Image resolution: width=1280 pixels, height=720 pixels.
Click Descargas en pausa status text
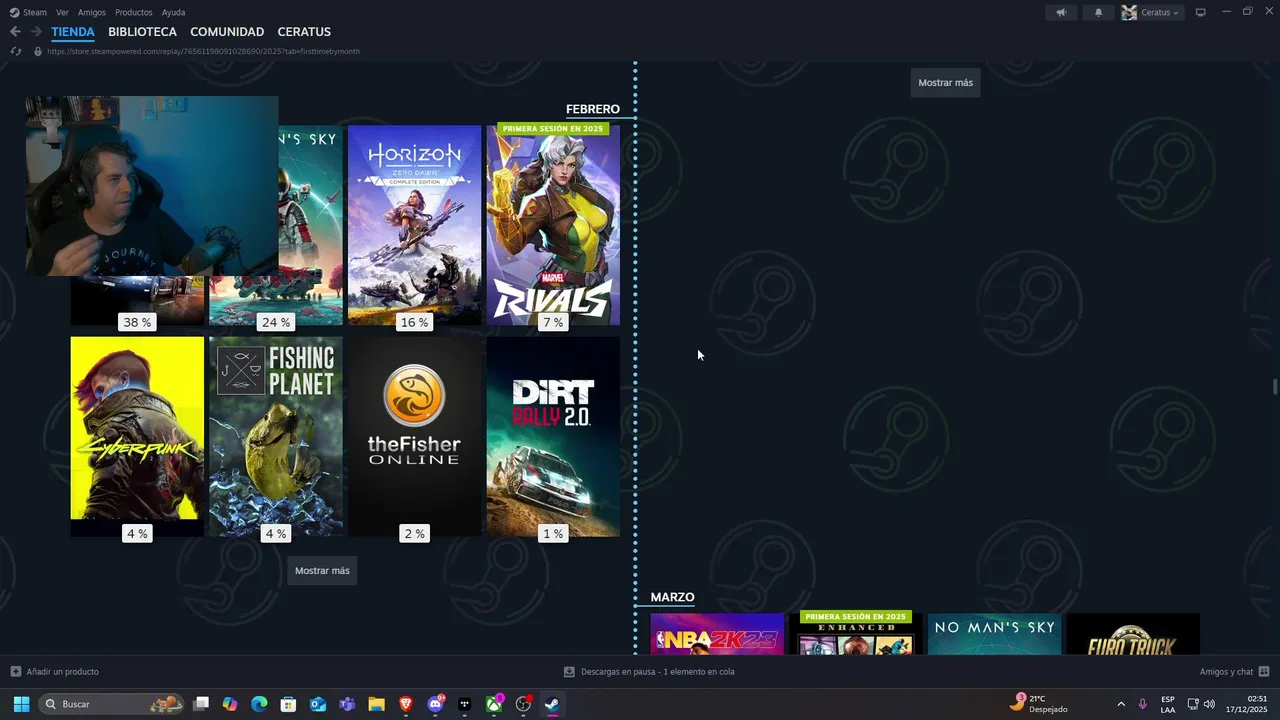tap(658, 671)
